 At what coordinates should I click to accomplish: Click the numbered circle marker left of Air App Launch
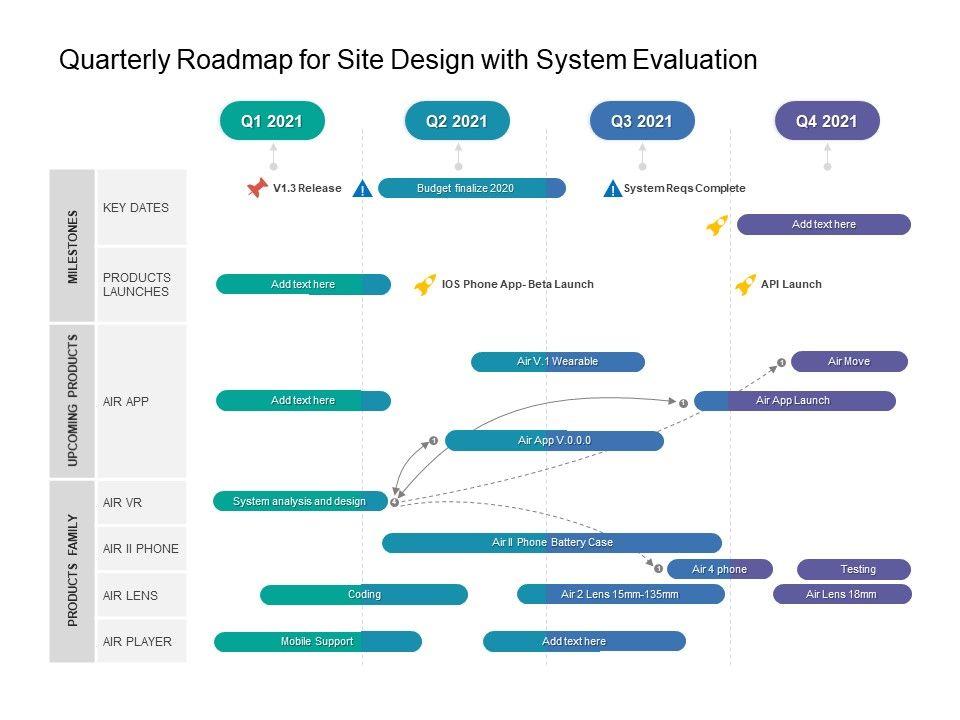pyautogui.click(x=683, y=403)
